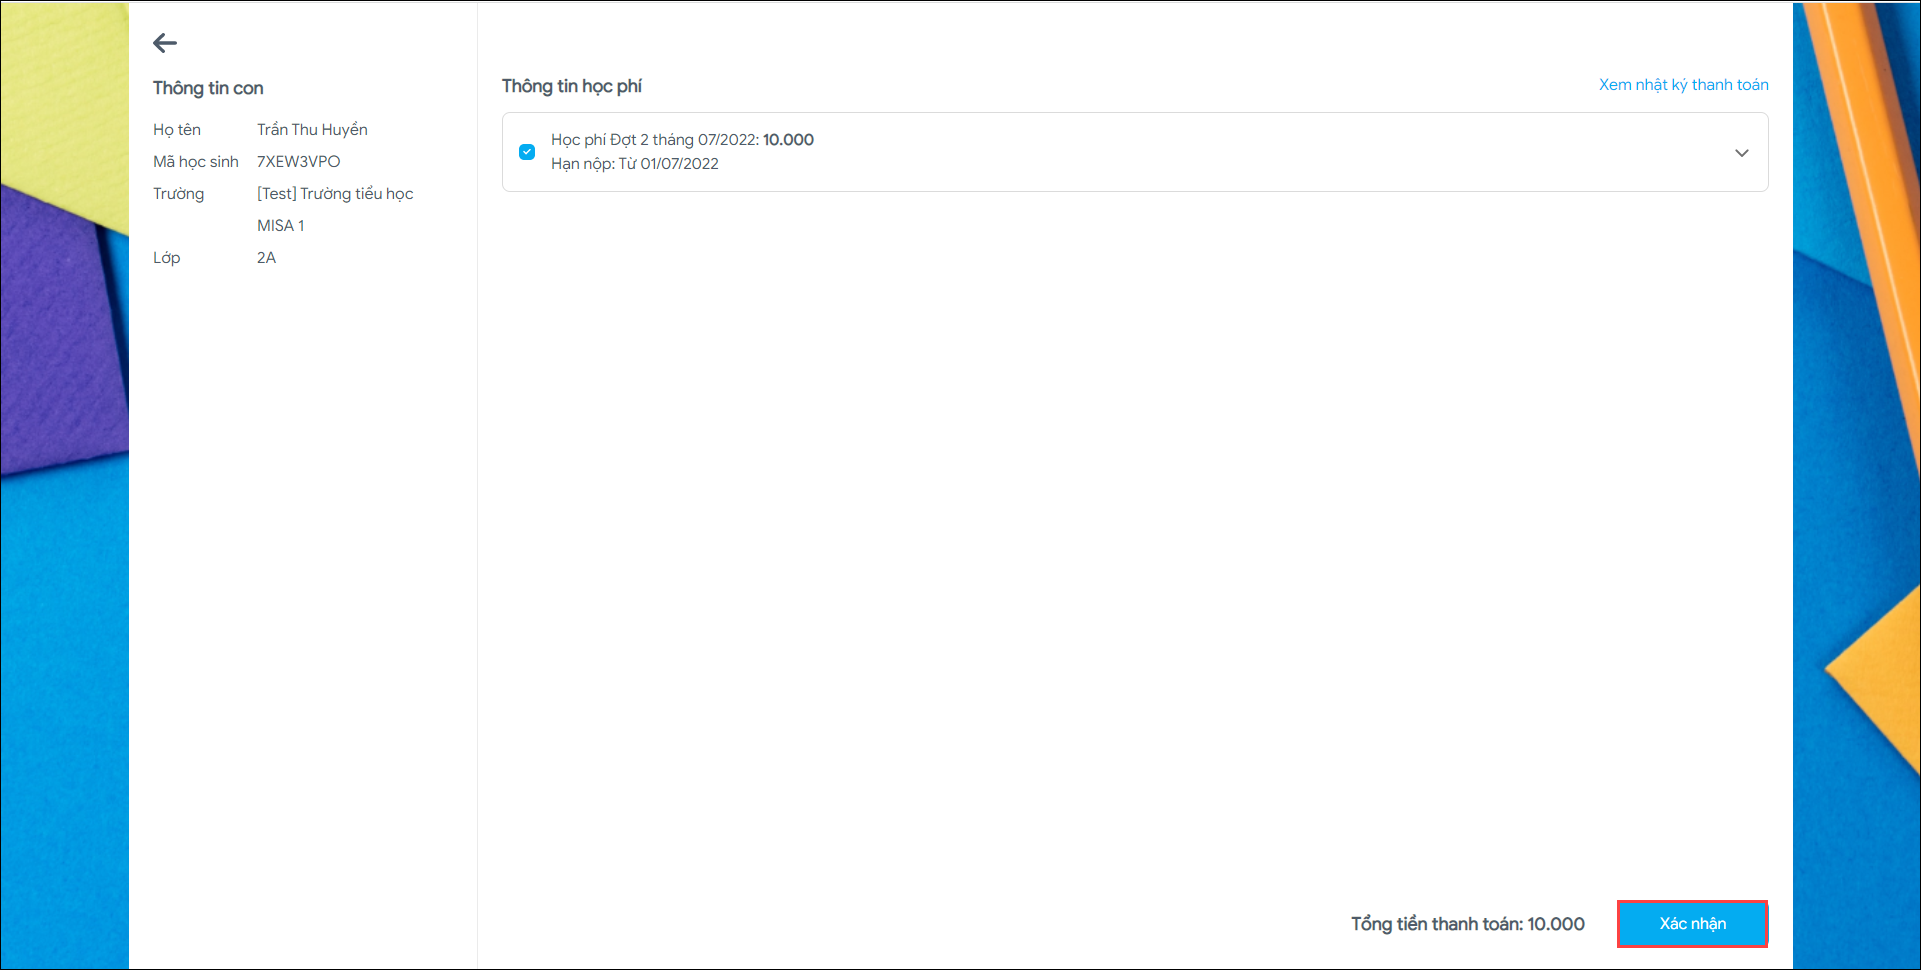This screenshot has width=1921, height=970.
Task: Expand the tuition fee details chevron
Action: [x=1741, y=153]
